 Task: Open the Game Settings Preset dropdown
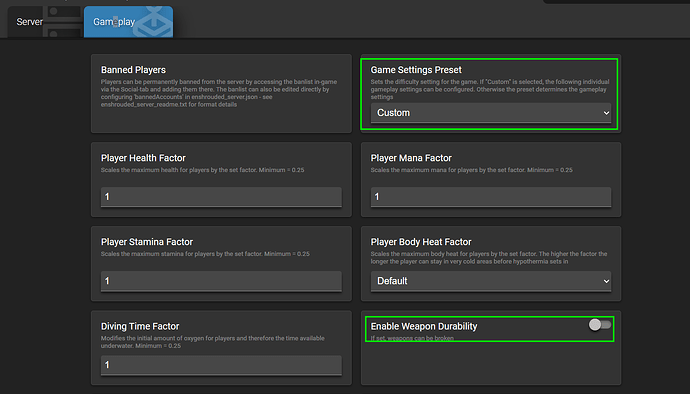[x=491, y=113]
